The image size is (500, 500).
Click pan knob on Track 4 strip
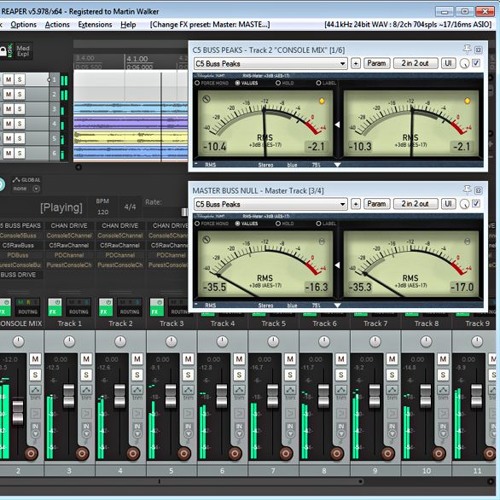(222, 341)
